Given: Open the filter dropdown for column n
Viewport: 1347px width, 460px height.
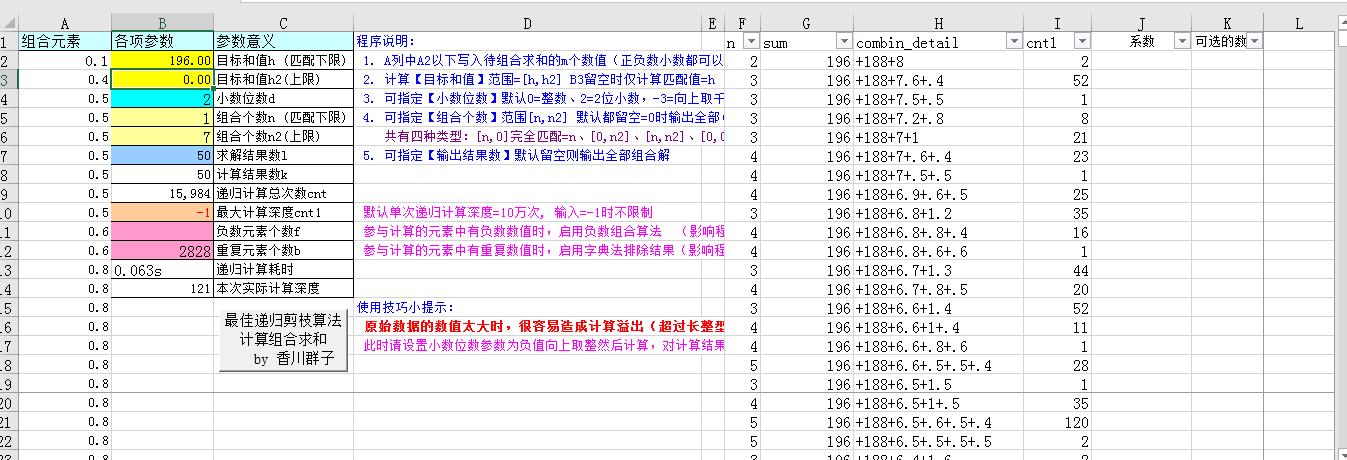Looking at the screenshot, I should (x=752, y=42).
